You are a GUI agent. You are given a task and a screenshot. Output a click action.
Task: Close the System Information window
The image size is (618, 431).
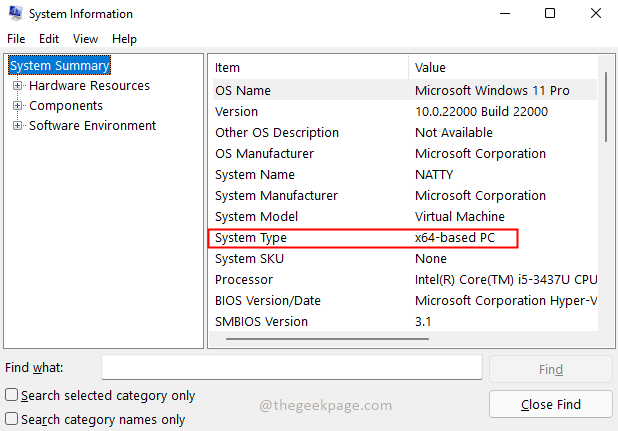pyautogui.click(x=596, y=13)
